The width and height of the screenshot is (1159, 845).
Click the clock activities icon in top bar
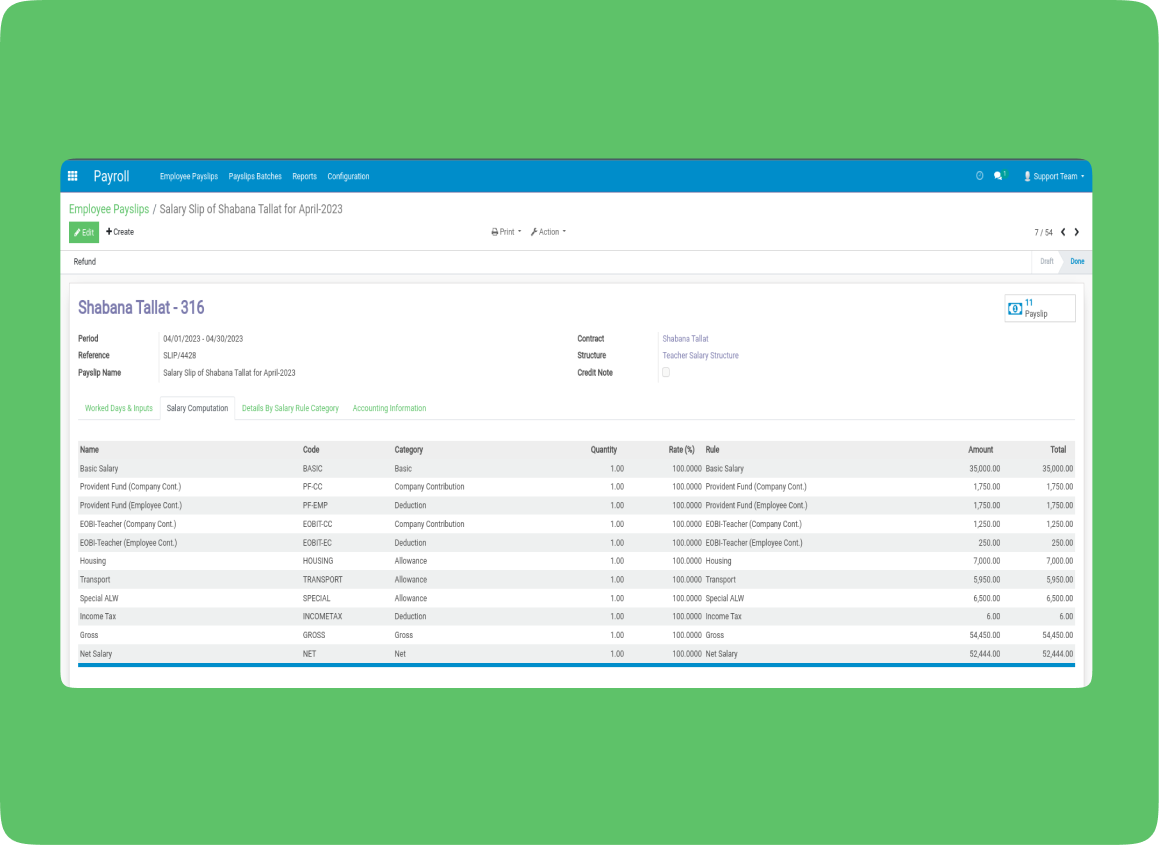pos(979,176)
